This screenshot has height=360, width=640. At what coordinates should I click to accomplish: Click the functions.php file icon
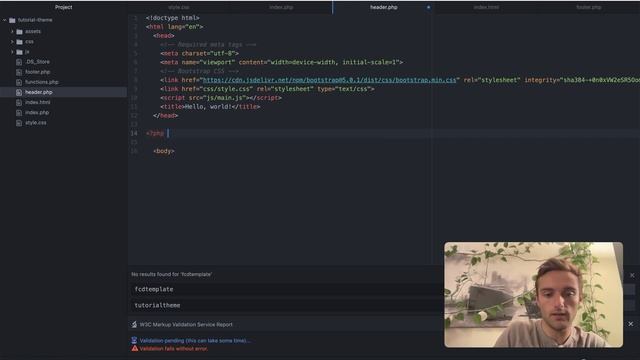pos(19,82)
